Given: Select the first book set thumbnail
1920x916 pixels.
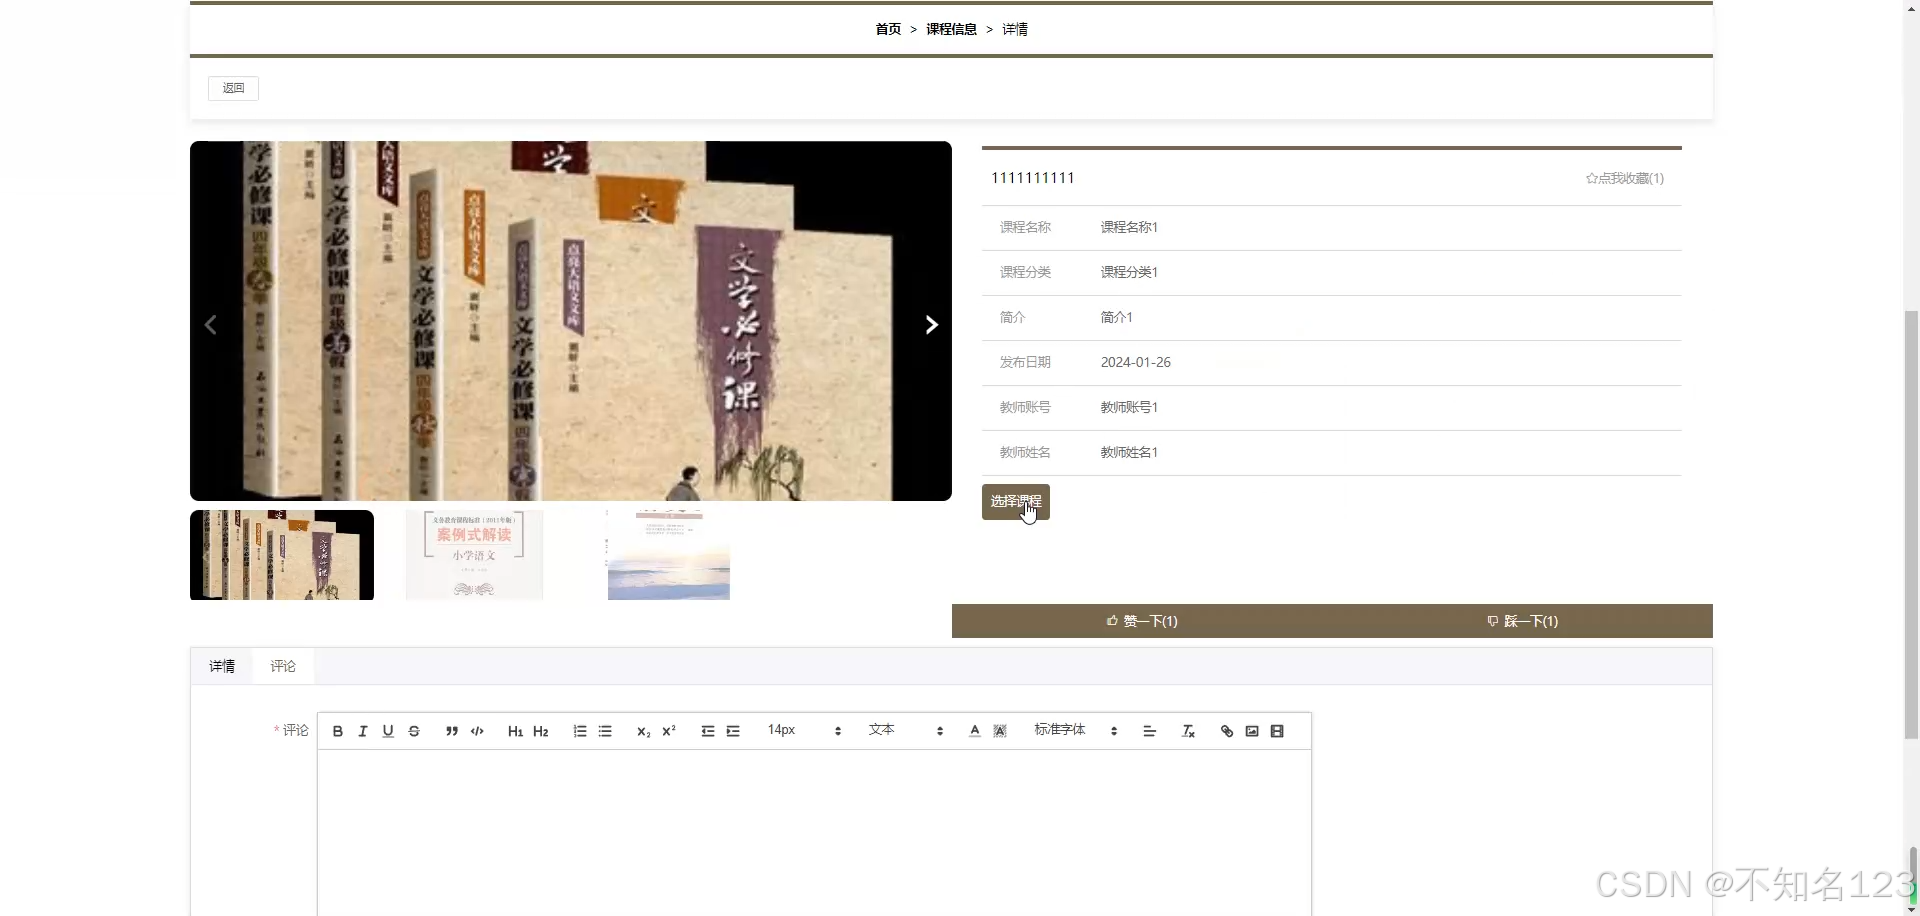Looking at the screenshot, I should tap(282, 555).
